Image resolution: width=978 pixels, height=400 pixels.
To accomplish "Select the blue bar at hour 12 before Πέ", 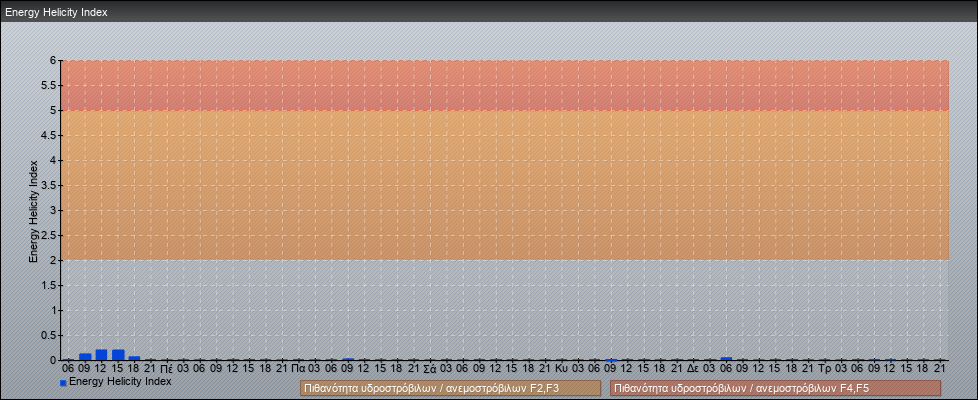I will 101,355.
